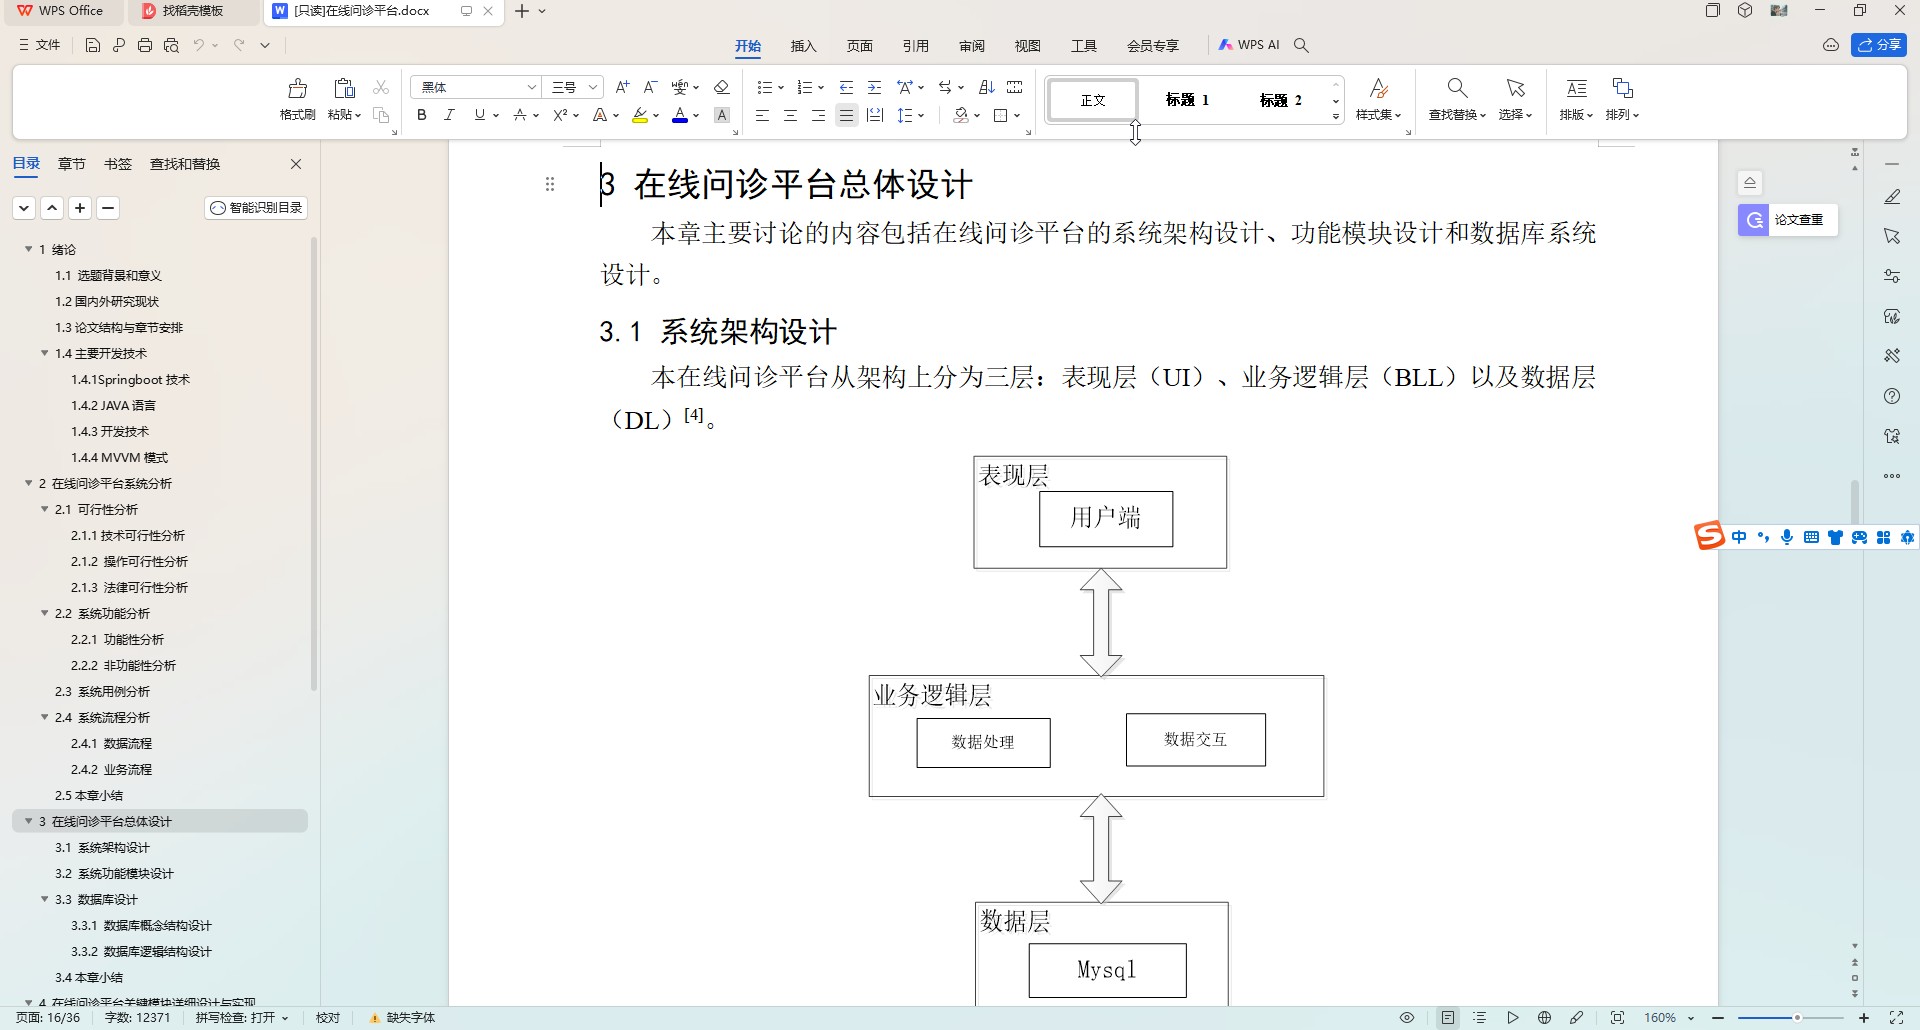The width and height of the screenshot is (1920, 1030).
Task: Click the print icon in quick toolbar
Action: point(145,45)
